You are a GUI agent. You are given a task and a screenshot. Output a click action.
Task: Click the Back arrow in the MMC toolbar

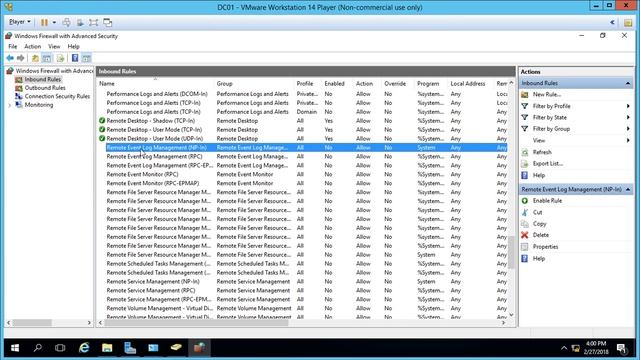[x=10, y=58]
